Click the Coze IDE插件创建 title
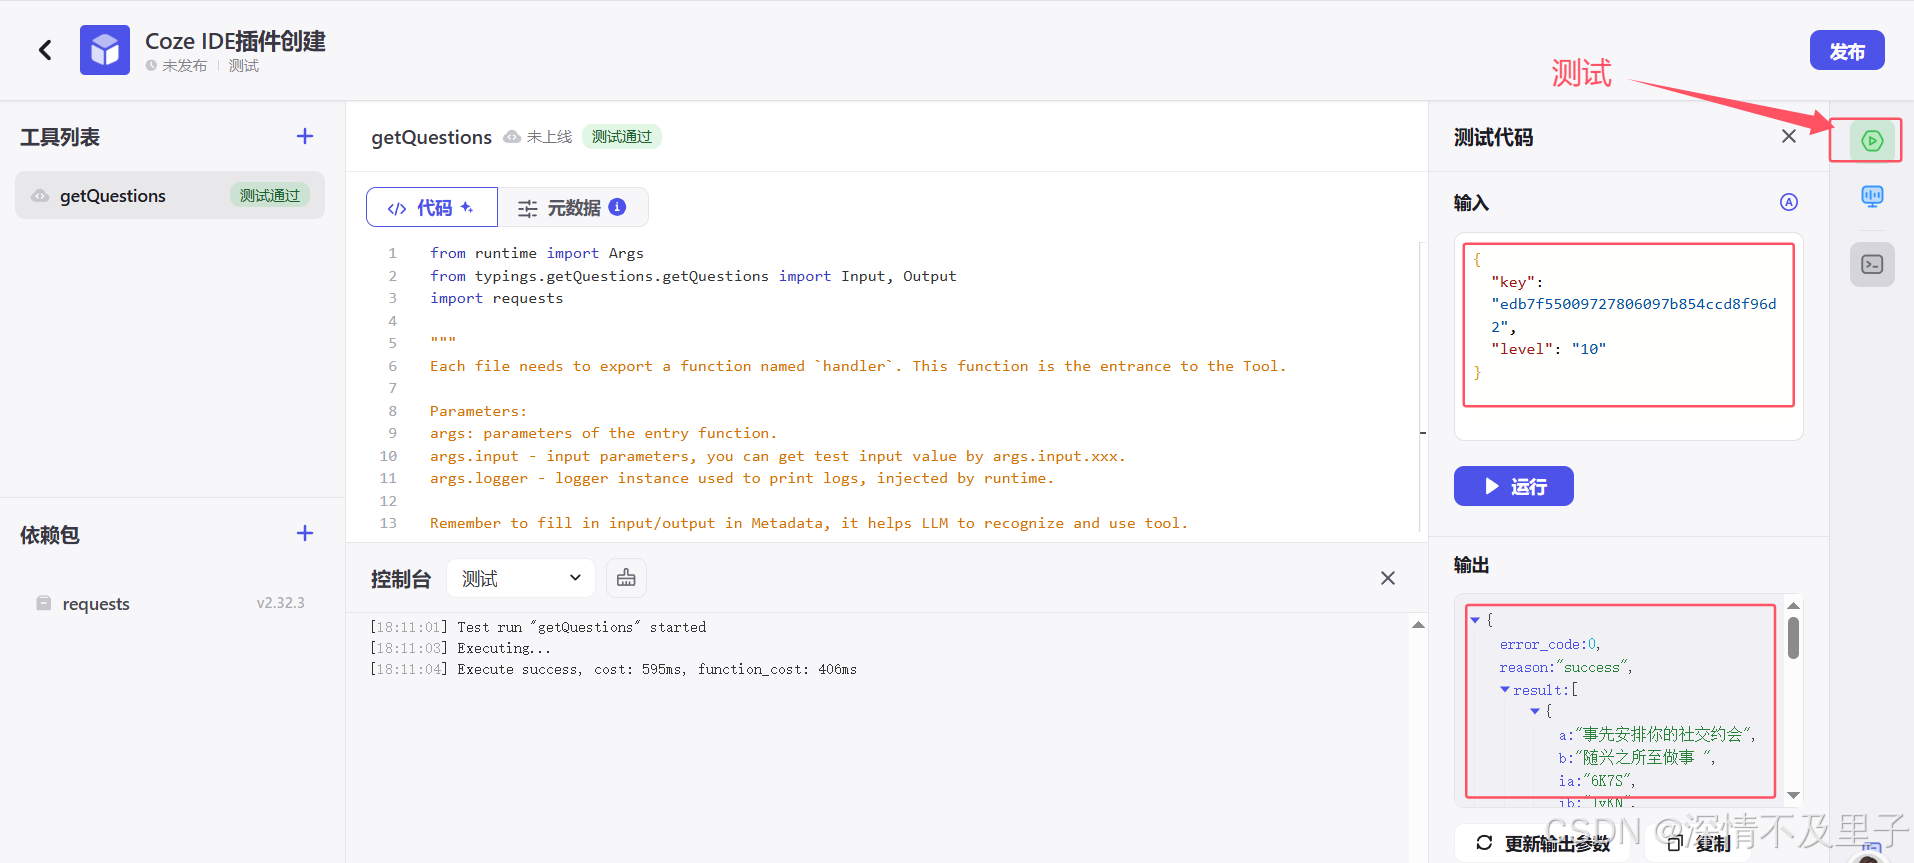This screenshot has height=863, width=1914. coord(235,41)
